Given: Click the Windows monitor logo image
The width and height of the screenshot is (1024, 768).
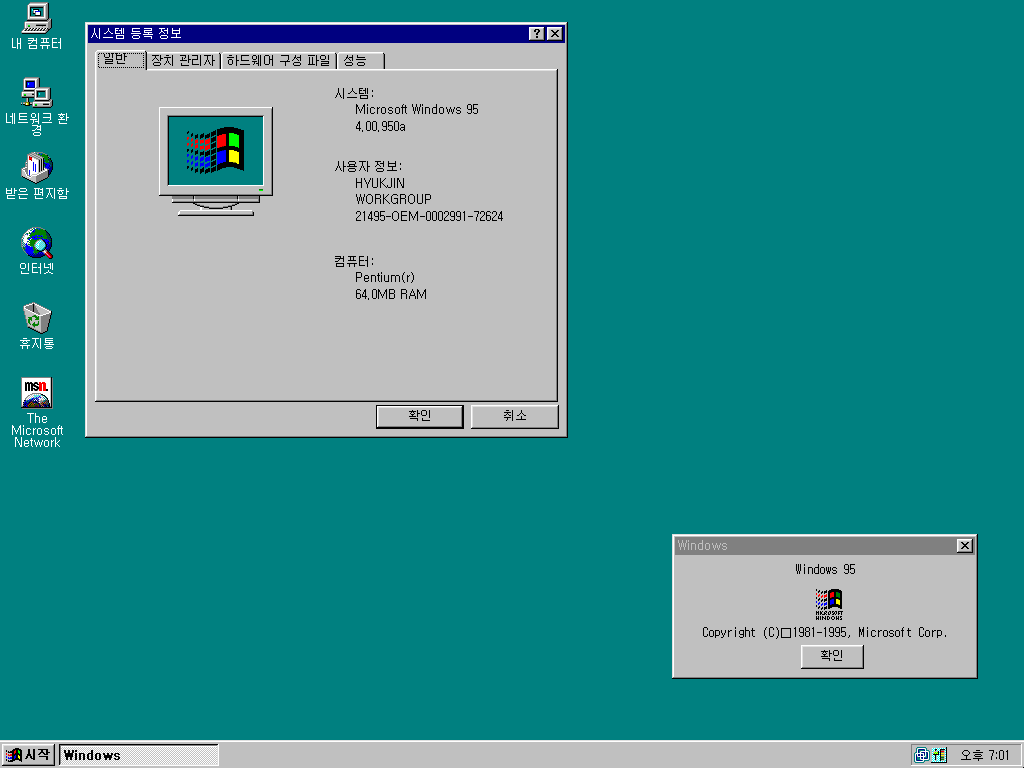Looking at the screenshot, I should click(x=216, y=161).
